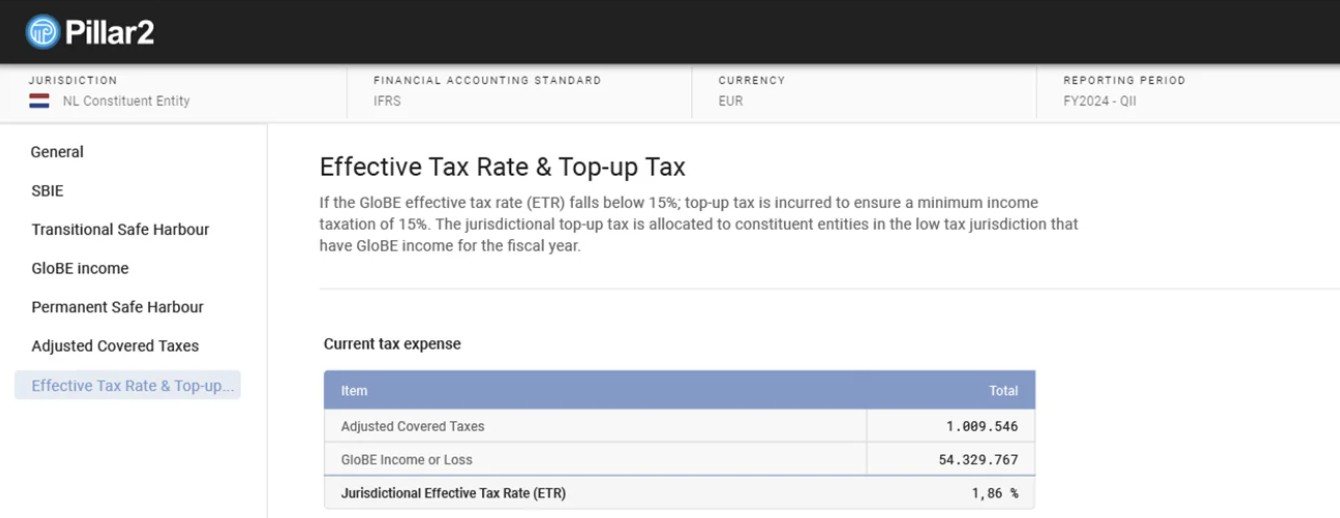Image resolution: width=1340 pixels, height=518 pixels.
Task: Select Effective Tax Rate & Top-up sidebar item
Action: click(x=128, y=385)
